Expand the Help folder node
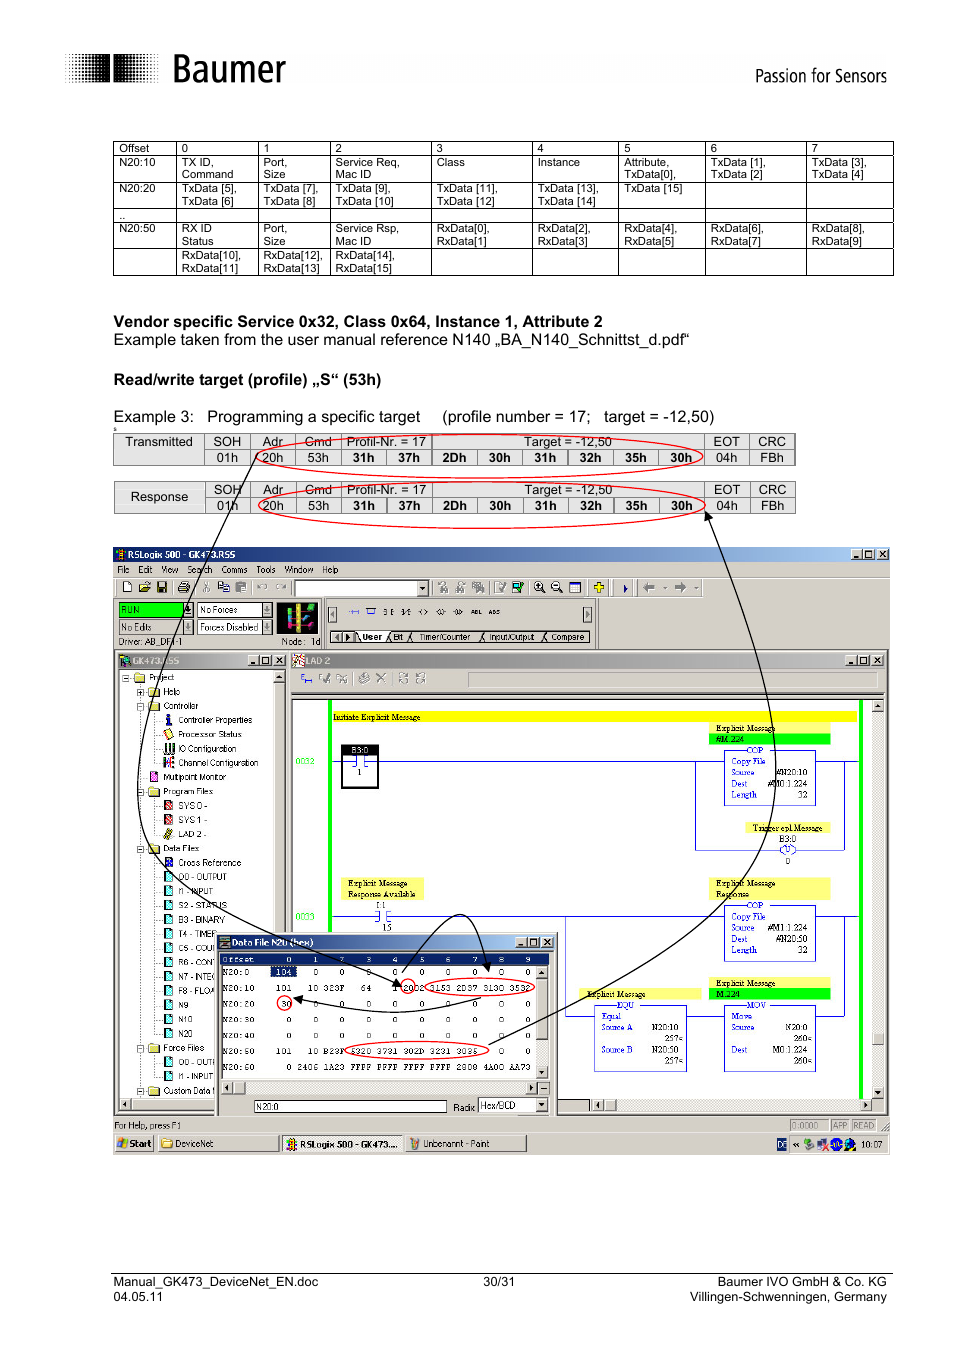Screen dimensions: 954x1351 140,692
